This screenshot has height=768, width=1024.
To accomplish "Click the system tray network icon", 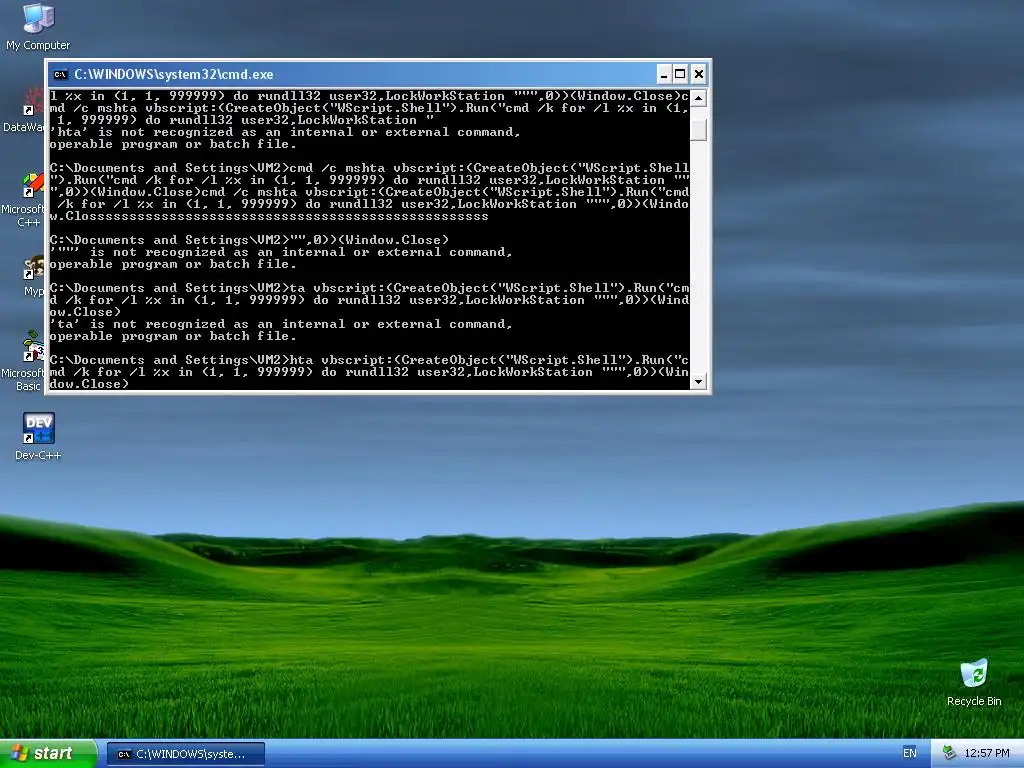I will [949, 753].
